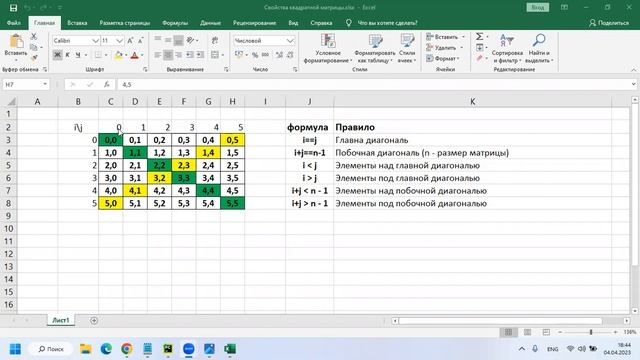Click the Условное форматирование icon
Image resolution: width=640 pixels, height=360 pixels.
pos(328,41)
